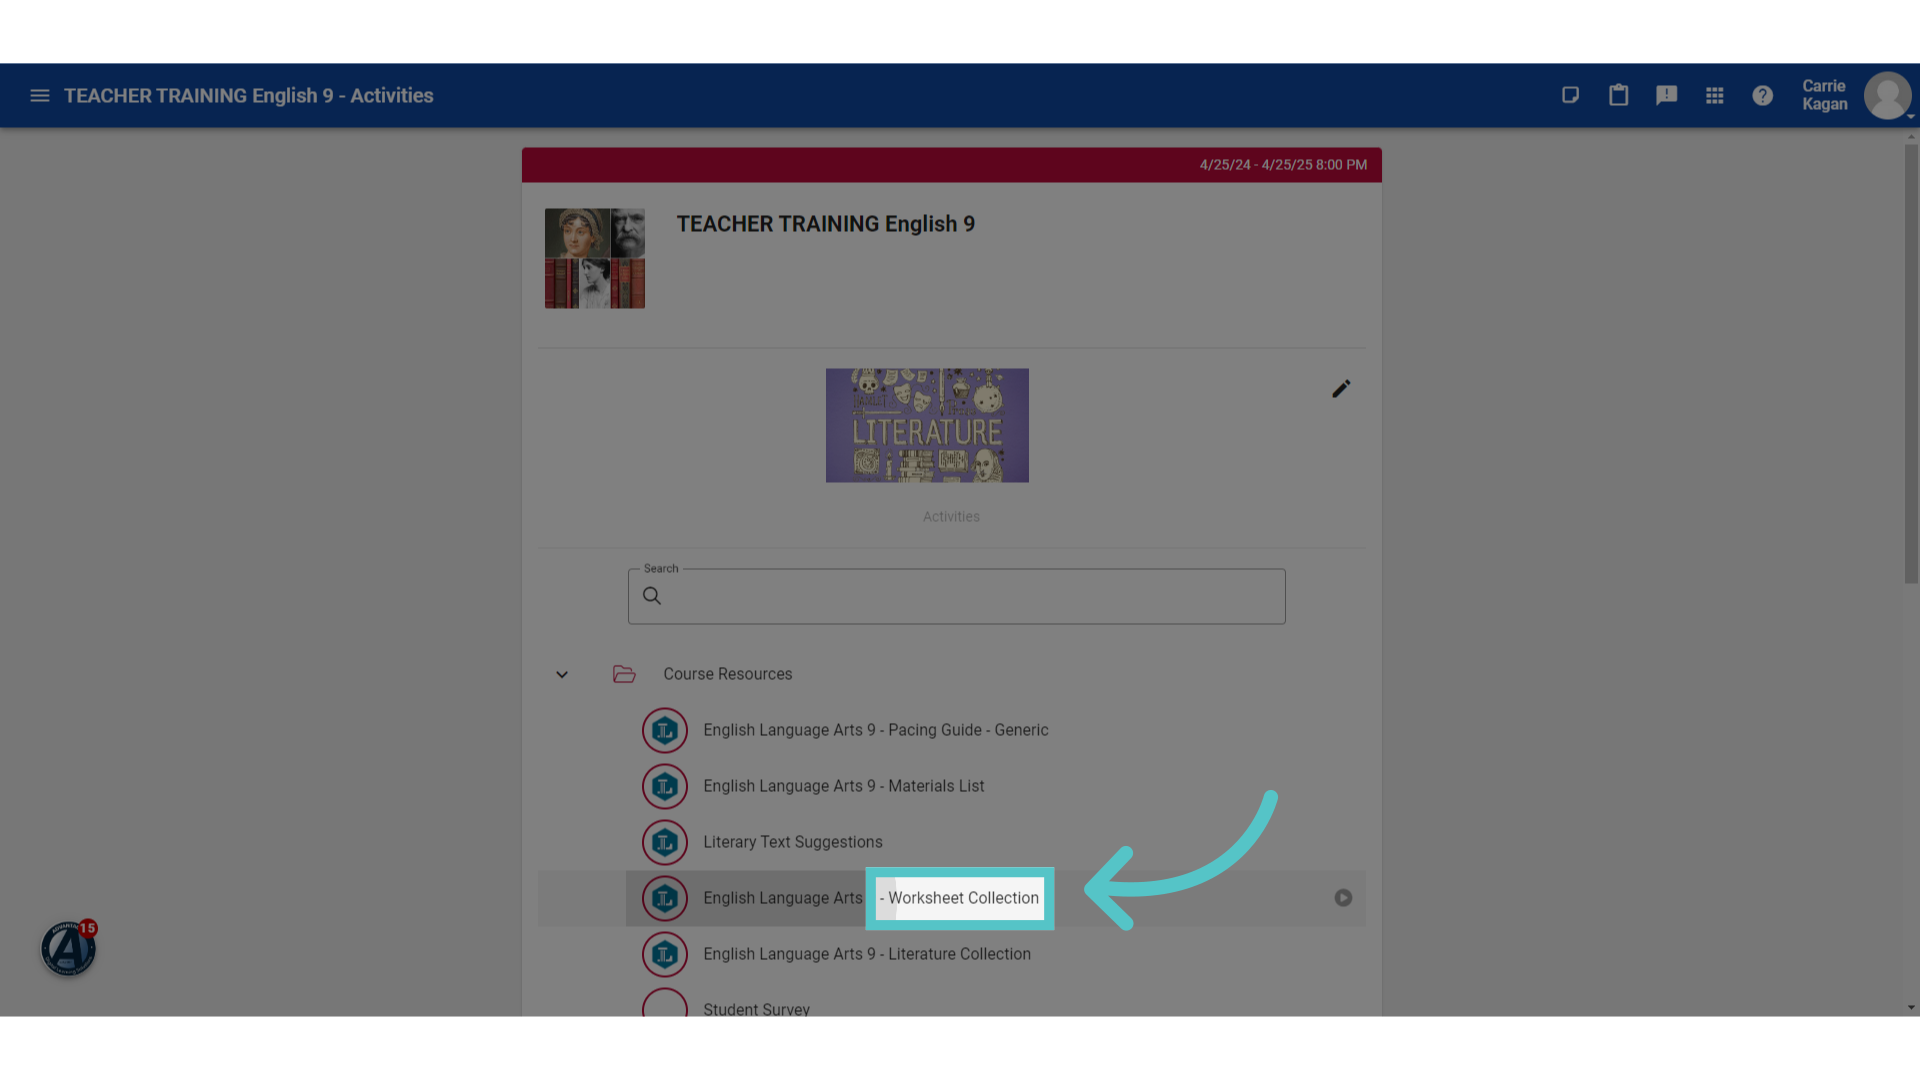The width and height of the screenshot is (1920, 1080).
Task: Click the play arrow on Worksheet Collection row
Action: [x=1343, y=898]
